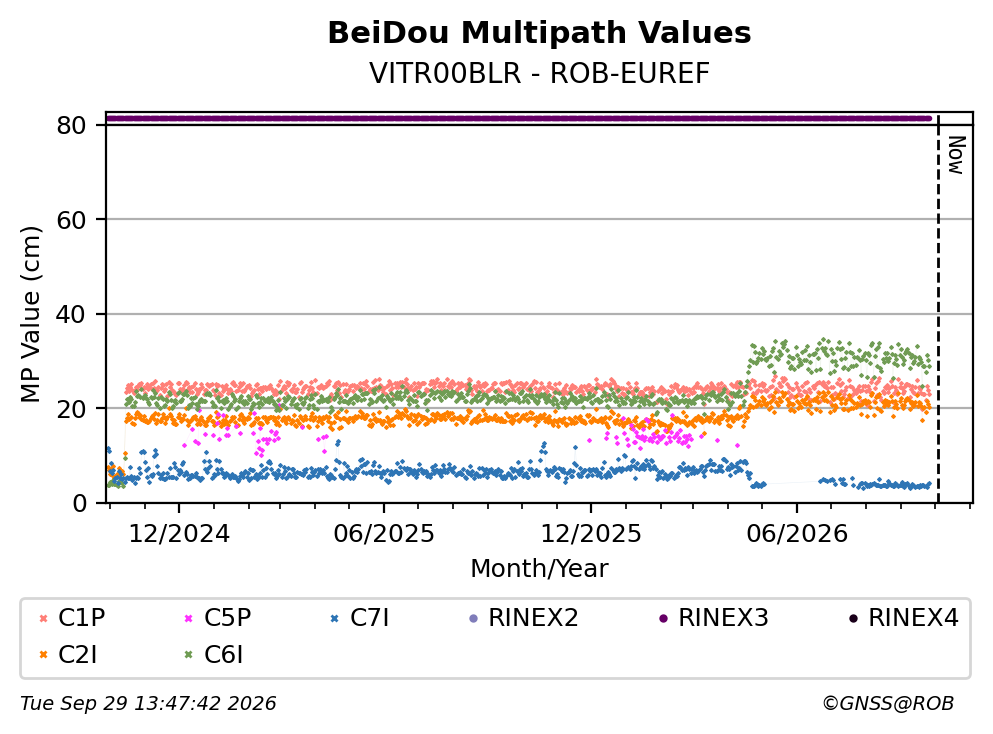Click the dashed Now marker line
Screen dimensions: 993x734
pos(938,310)
